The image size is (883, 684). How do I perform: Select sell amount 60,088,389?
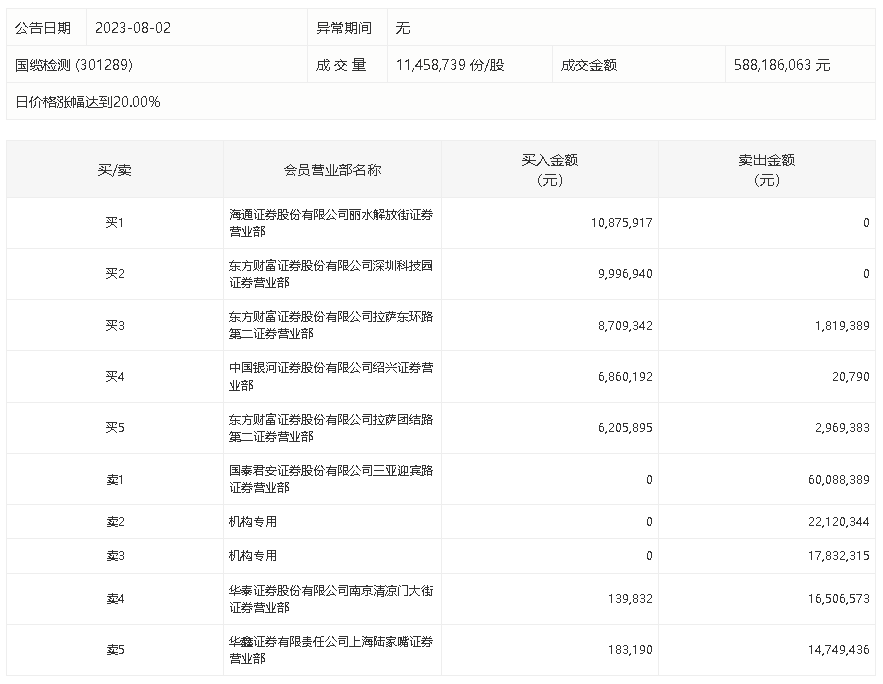839,480
